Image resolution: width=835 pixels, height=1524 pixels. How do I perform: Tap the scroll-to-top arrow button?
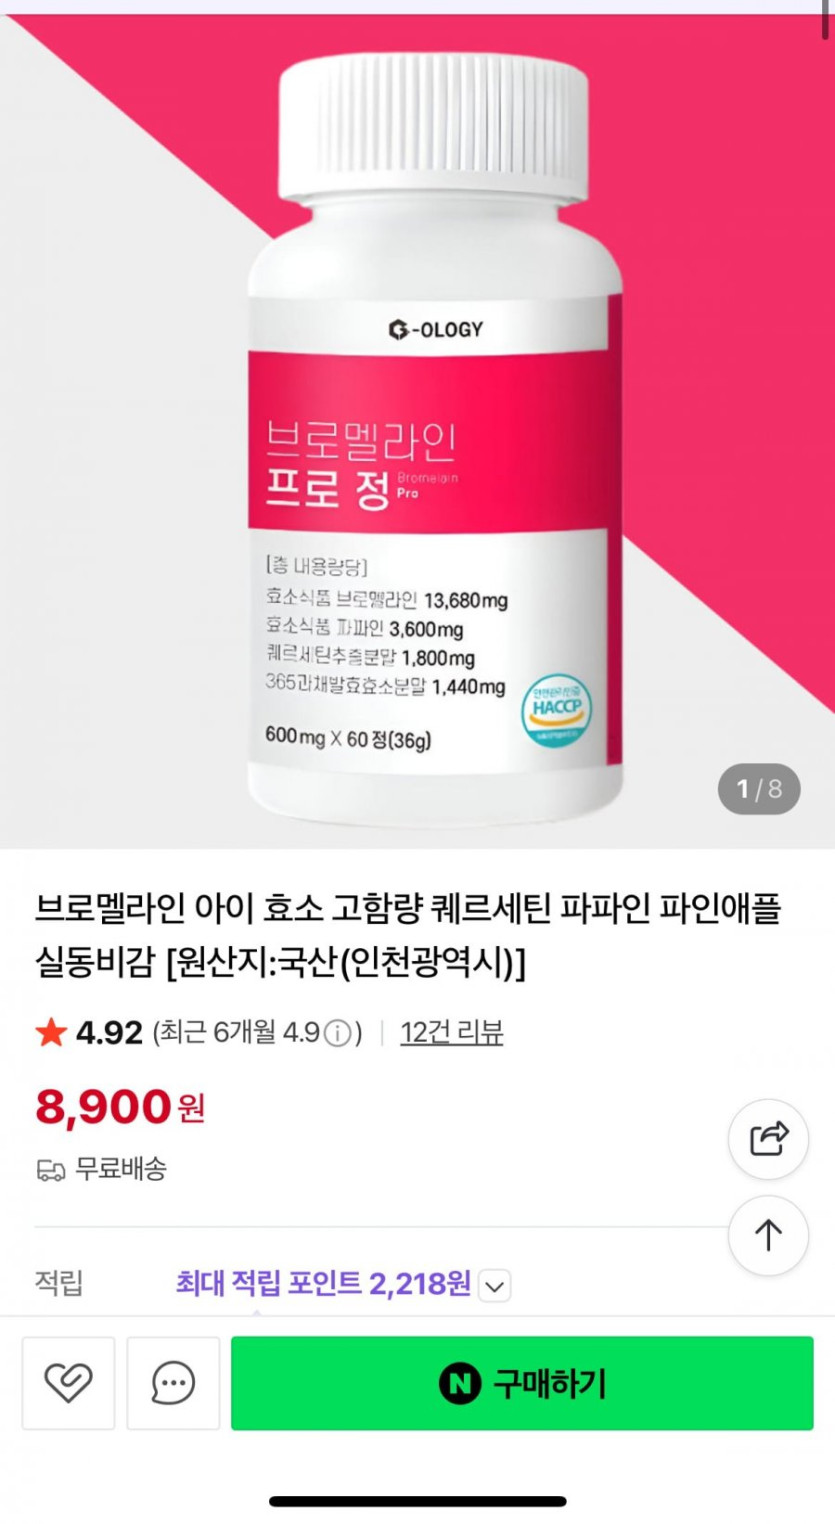point(768,1236)
